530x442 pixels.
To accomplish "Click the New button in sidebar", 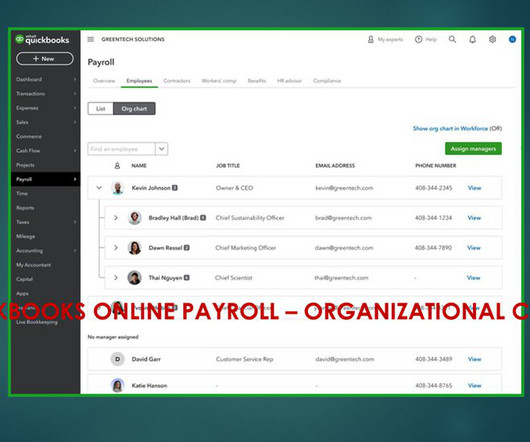I will [x=45, y=59].
